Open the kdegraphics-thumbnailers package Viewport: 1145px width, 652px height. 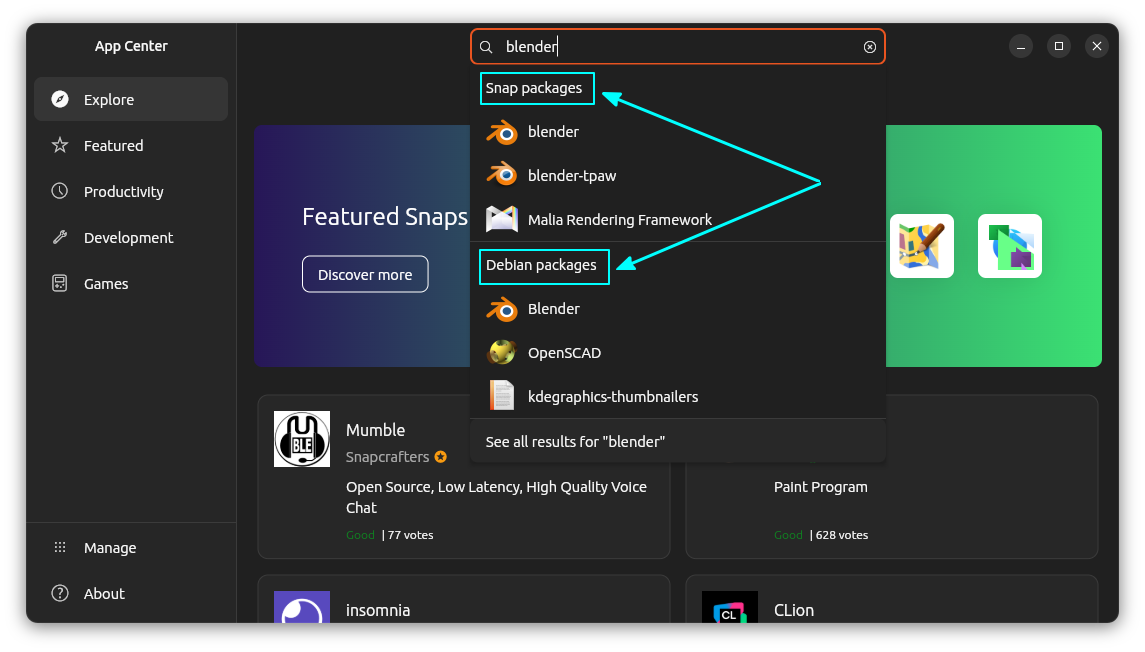click(613, 395)
